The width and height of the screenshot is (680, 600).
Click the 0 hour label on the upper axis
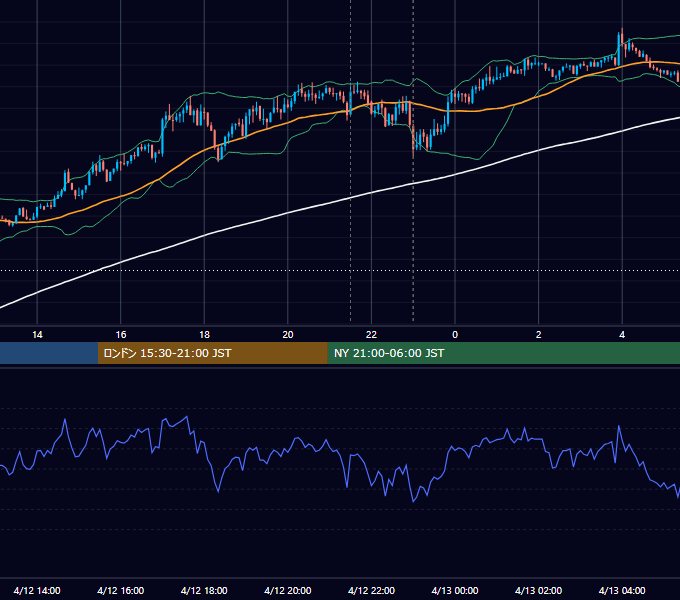click(455, 335)
